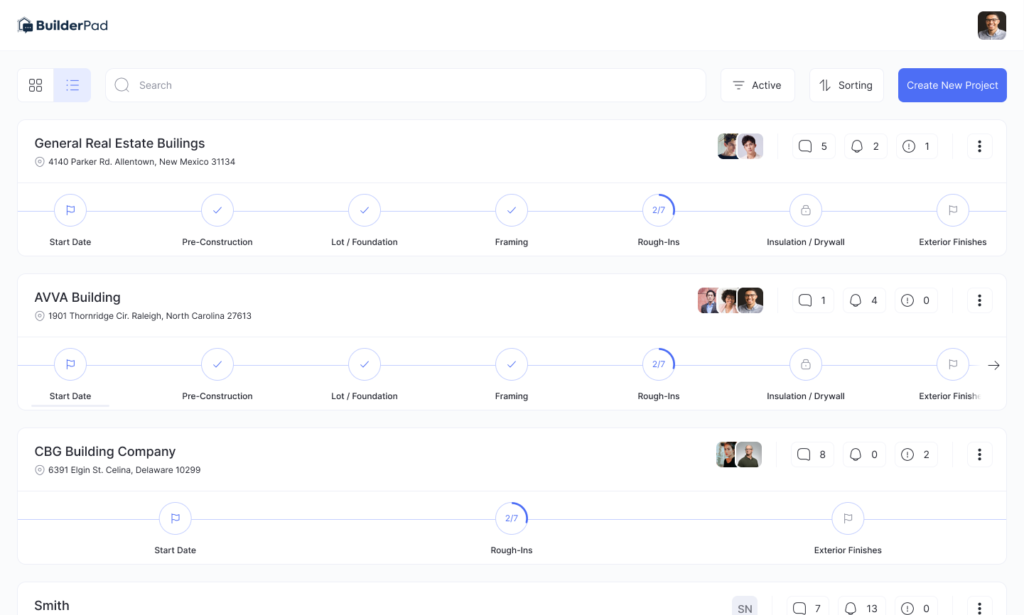Select CBG Building Start Date flag

point(175,518)
